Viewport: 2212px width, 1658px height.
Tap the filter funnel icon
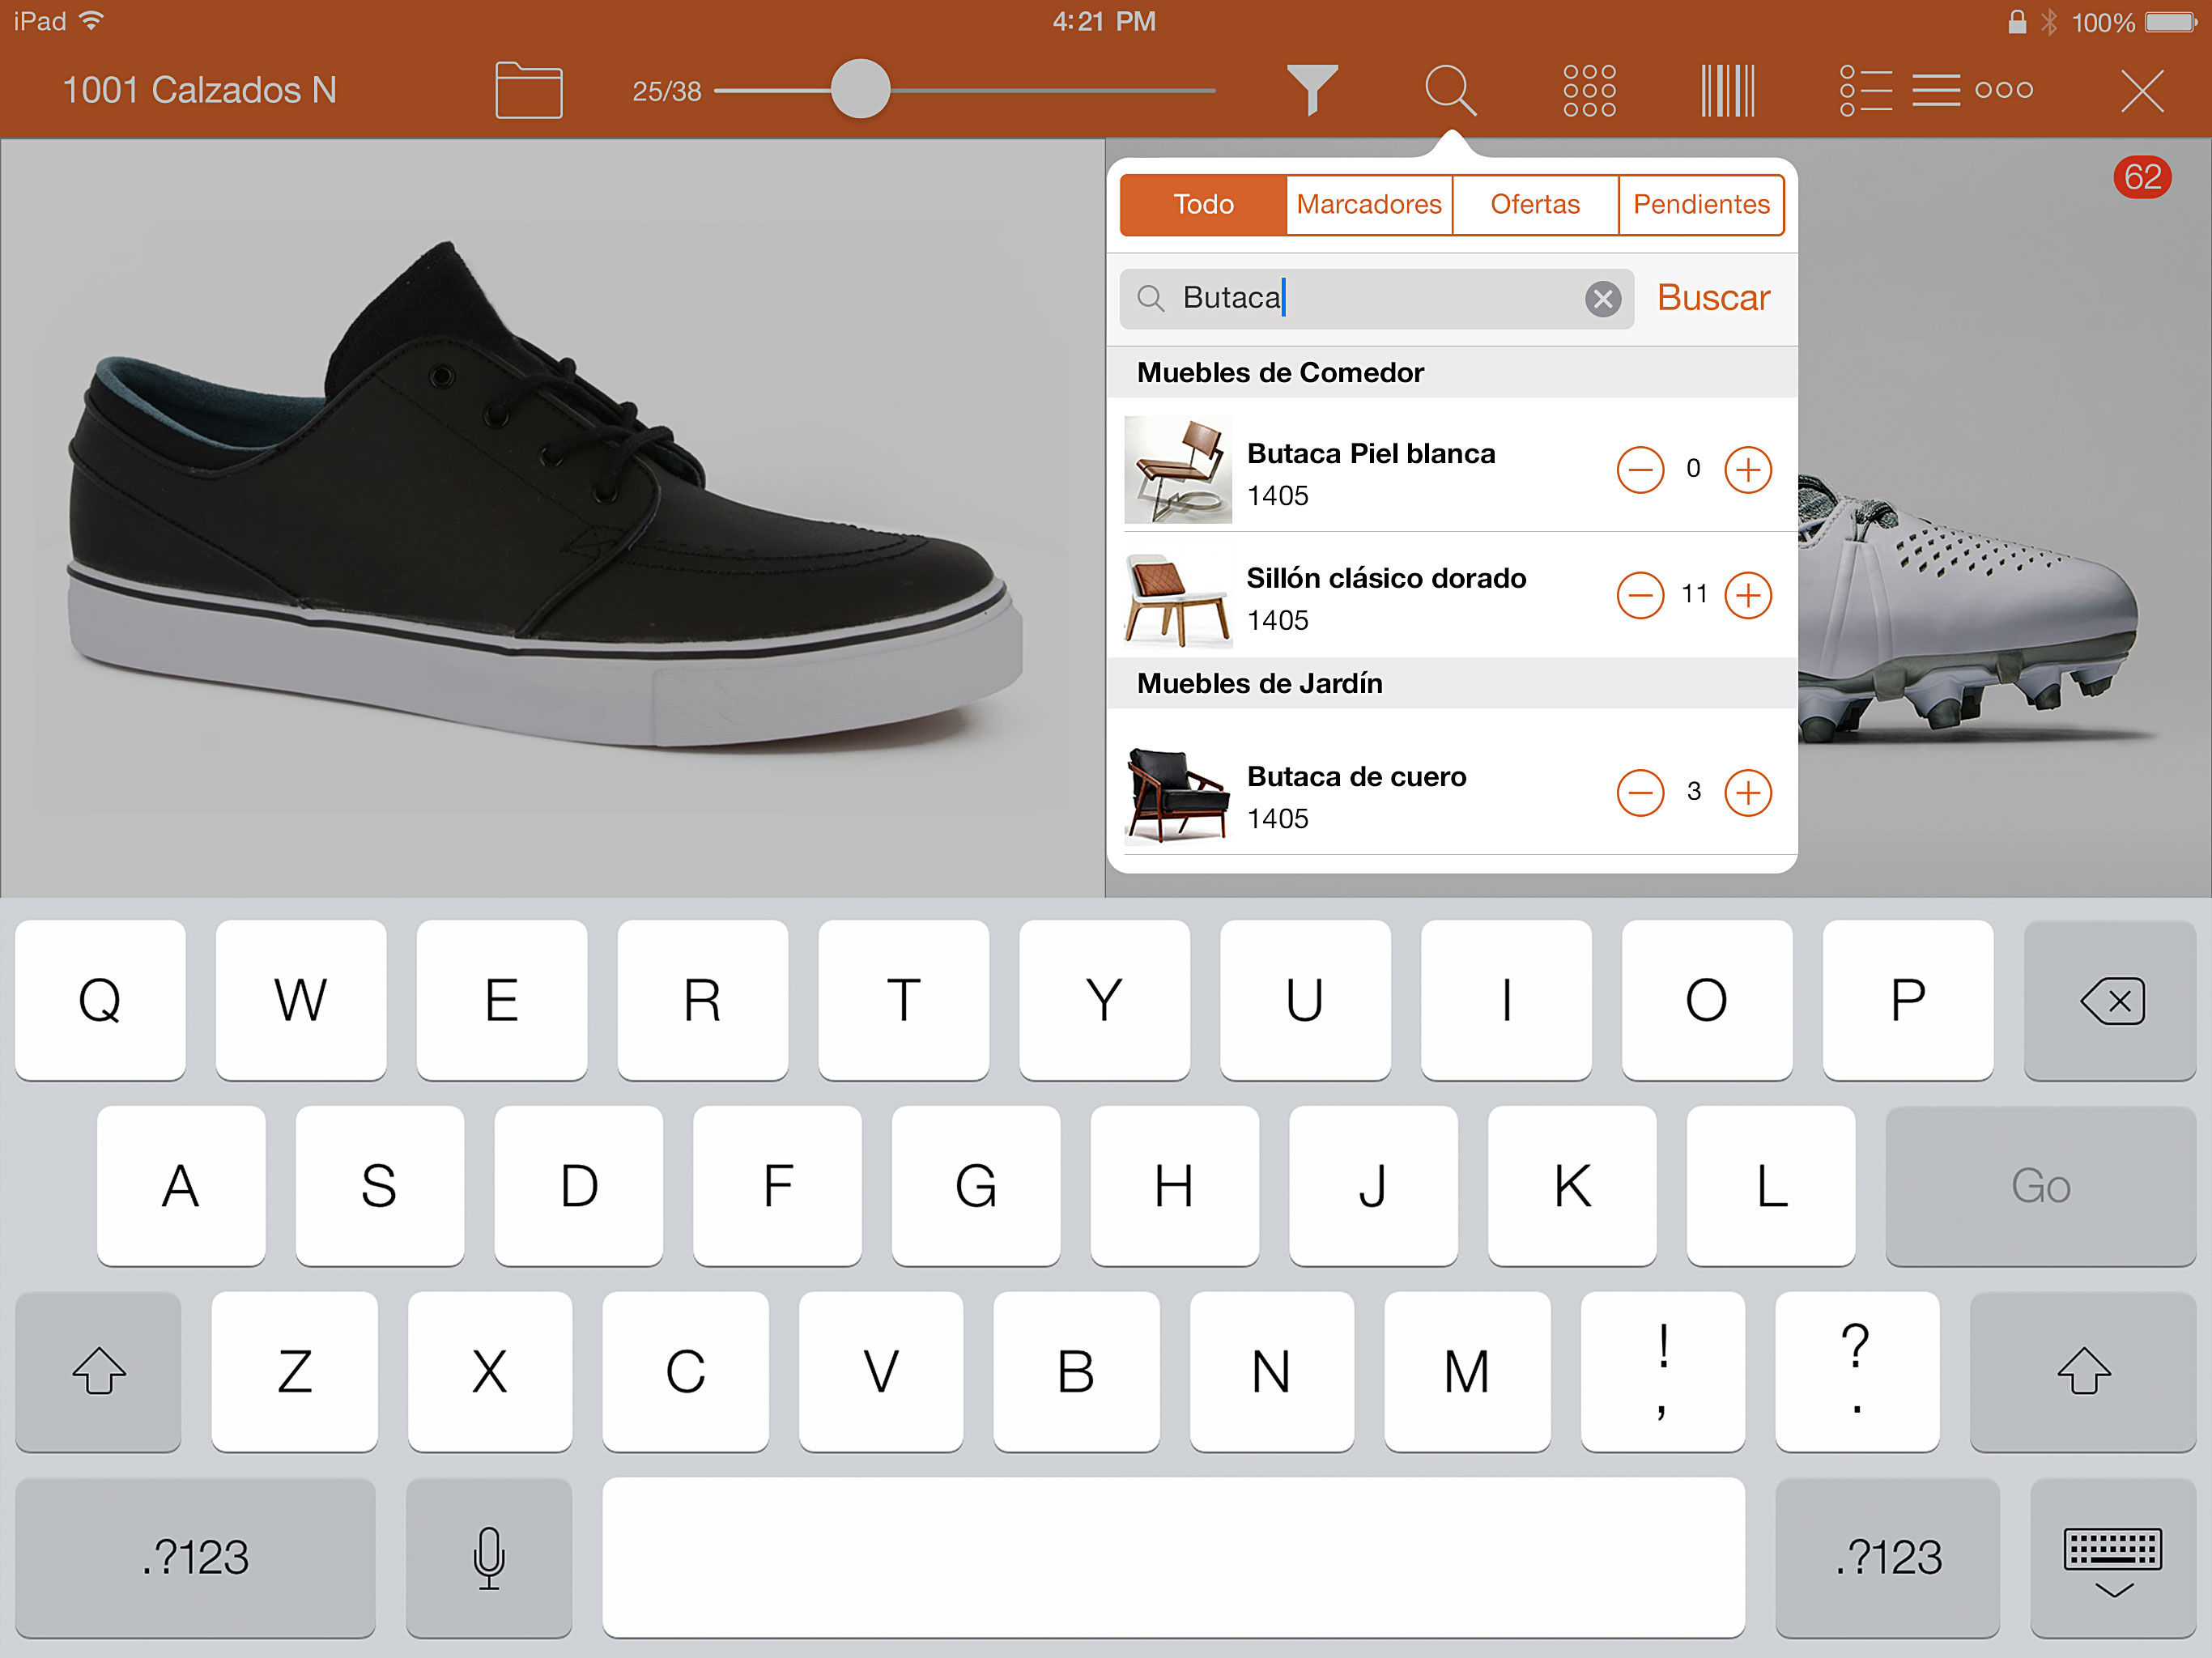[1311, 90]
